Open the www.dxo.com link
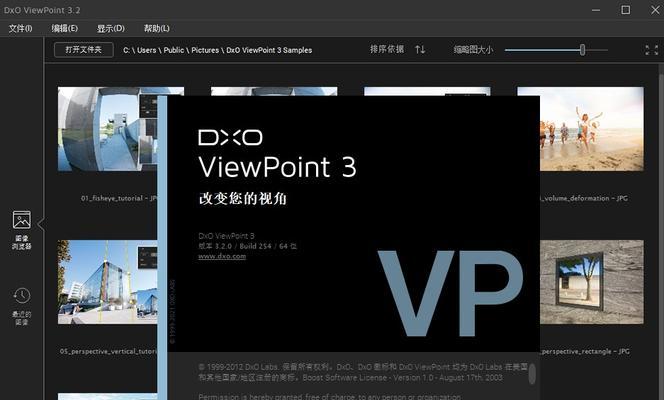The width and height of the screenshot is (664, 400). pos(222,256)
